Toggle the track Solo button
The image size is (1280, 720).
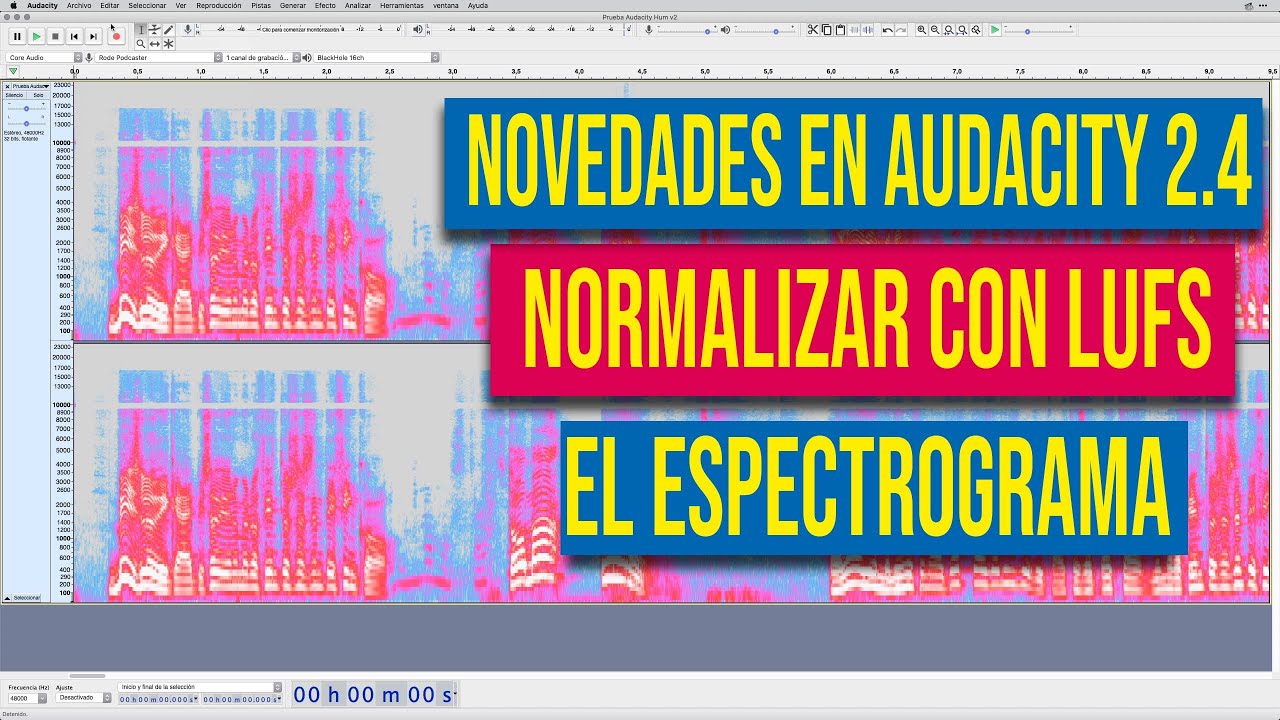coord(38,95)
